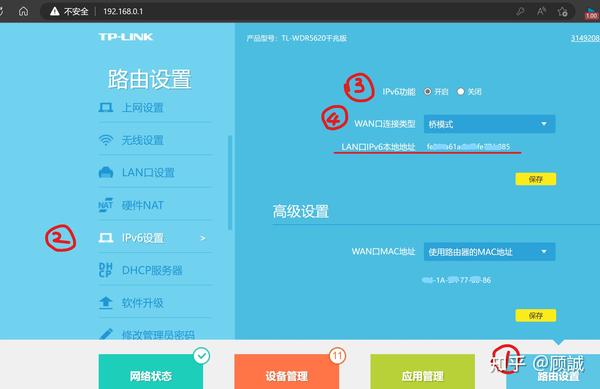Click the 修改管理员密码 pencil icon
This screenshot has width=600, height=389.
(106, 334)
